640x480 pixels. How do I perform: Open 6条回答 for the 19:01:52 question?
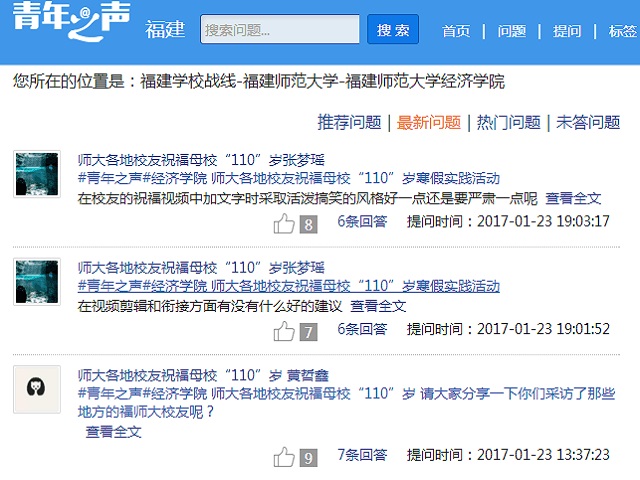tap(362, 329)
